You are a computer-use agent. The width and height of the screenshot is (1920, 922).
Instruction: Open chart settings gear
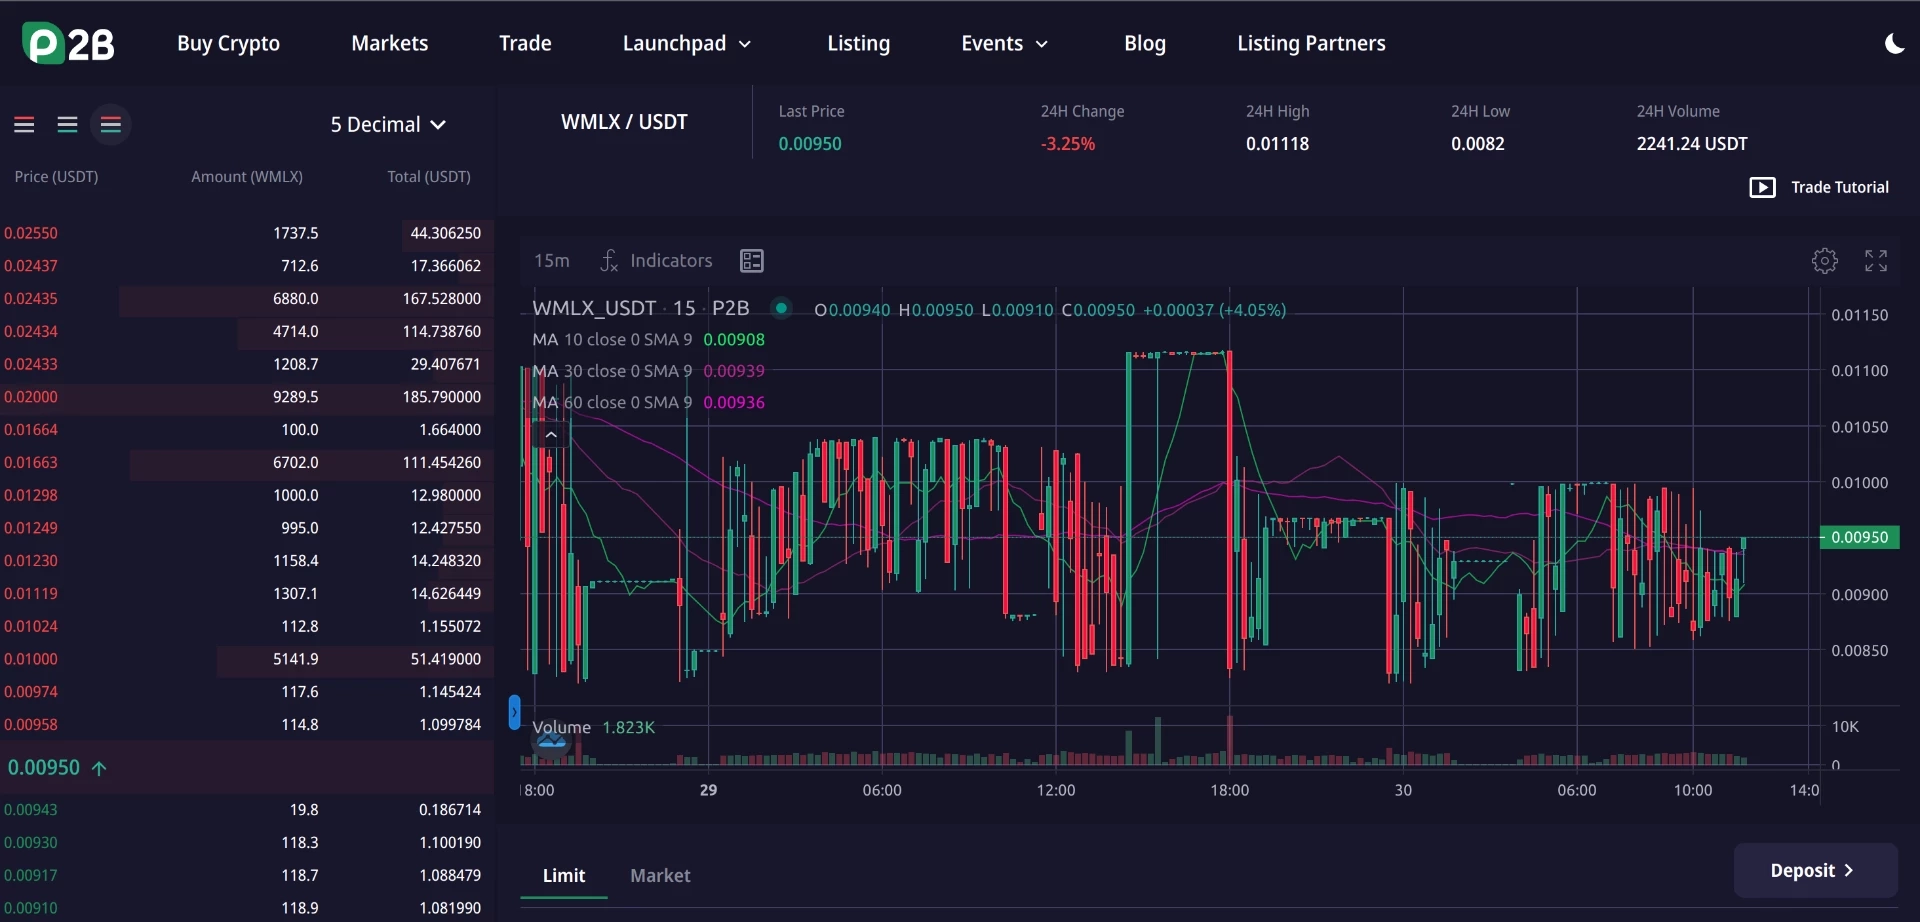pos(1825,261)
